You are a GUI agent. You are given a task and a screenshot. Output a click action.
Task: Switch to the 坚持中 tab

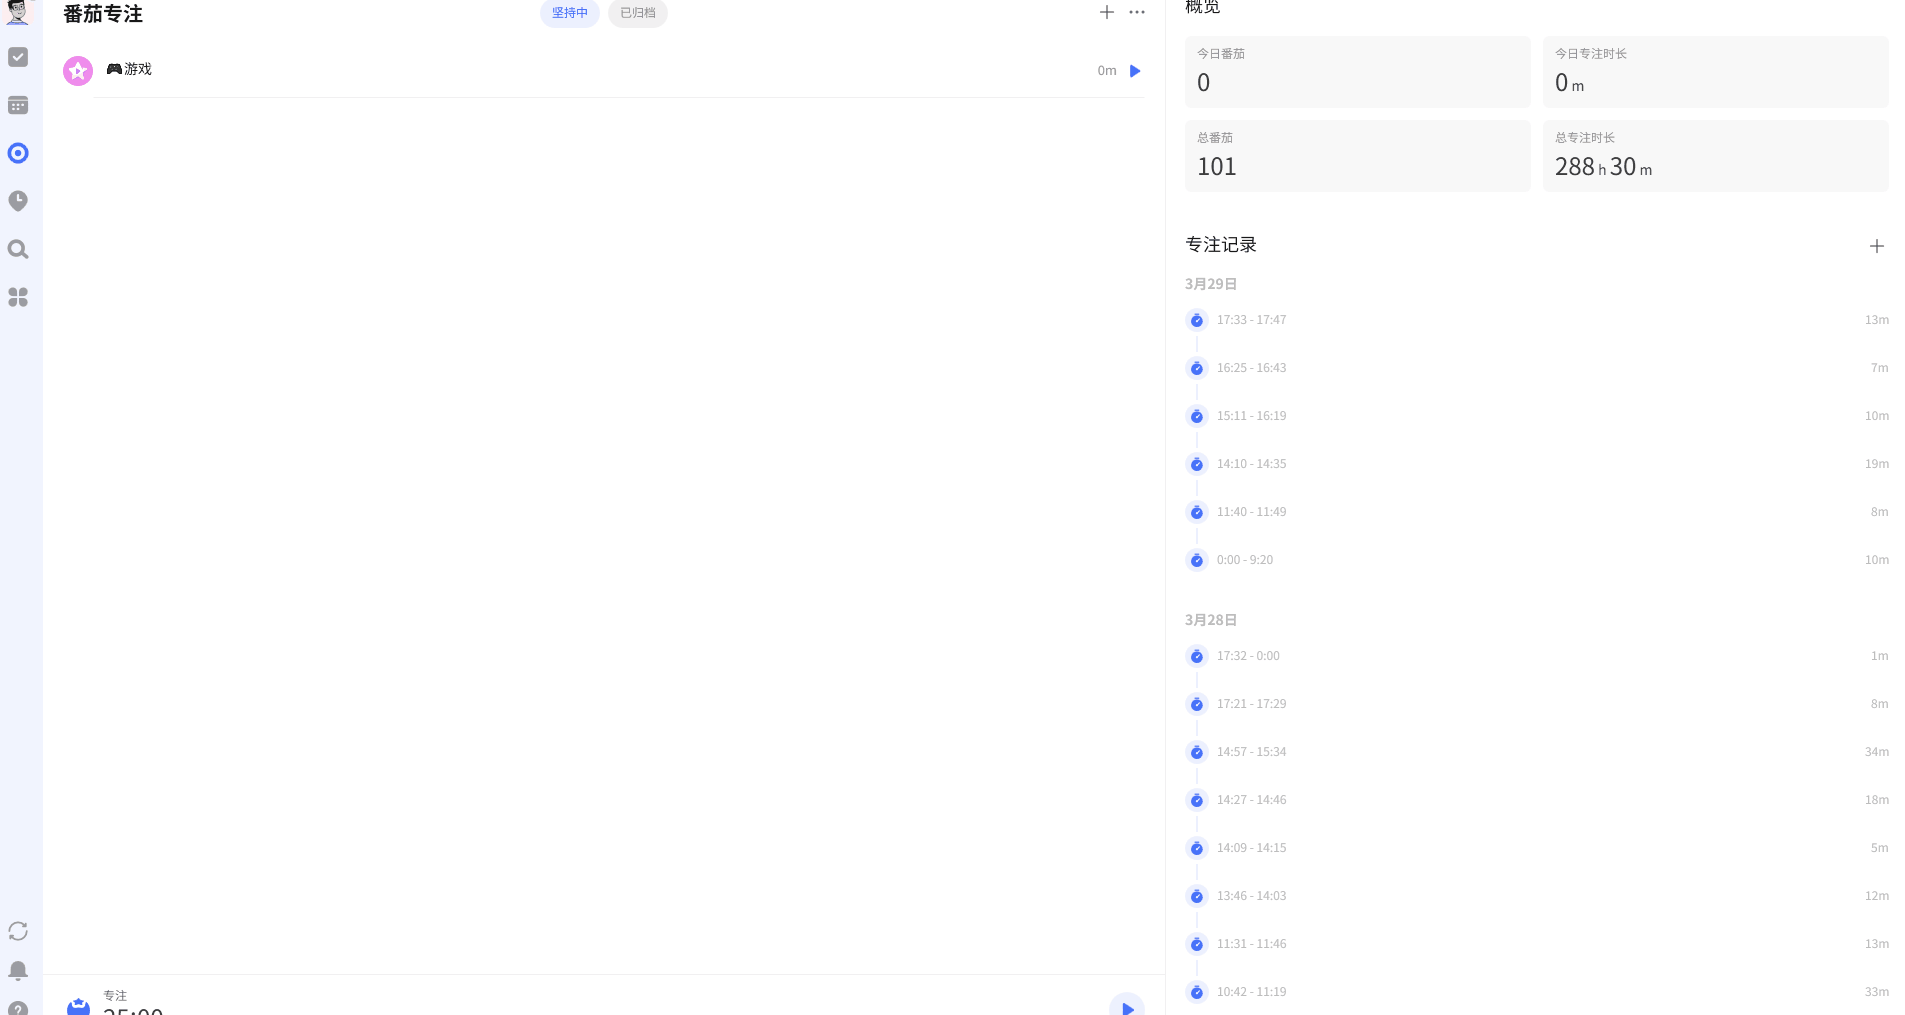pos(569,13)
